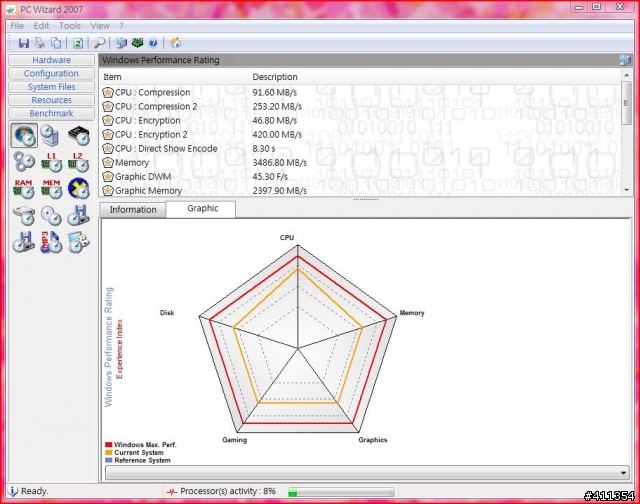Click the computer monitor toolbar icon
640x504 pixels.
(121, 43)
